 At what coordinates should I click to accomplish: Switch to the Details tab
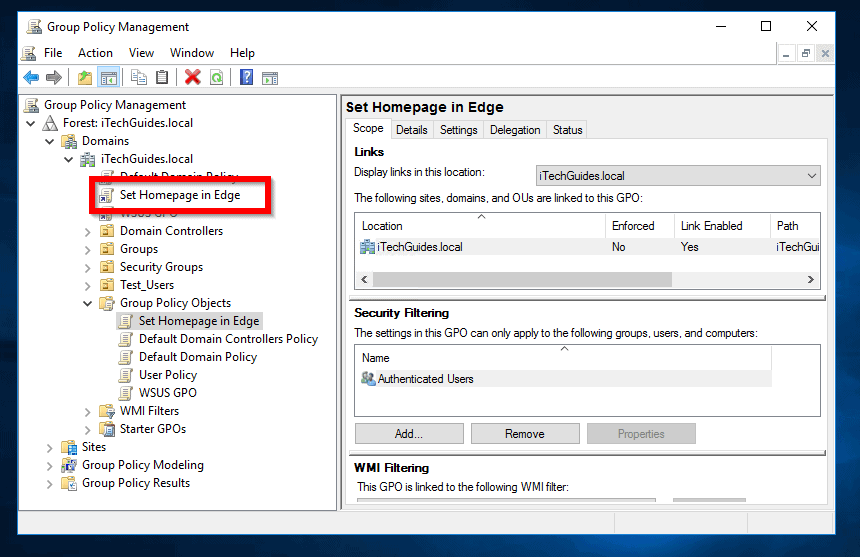(412, 130)
